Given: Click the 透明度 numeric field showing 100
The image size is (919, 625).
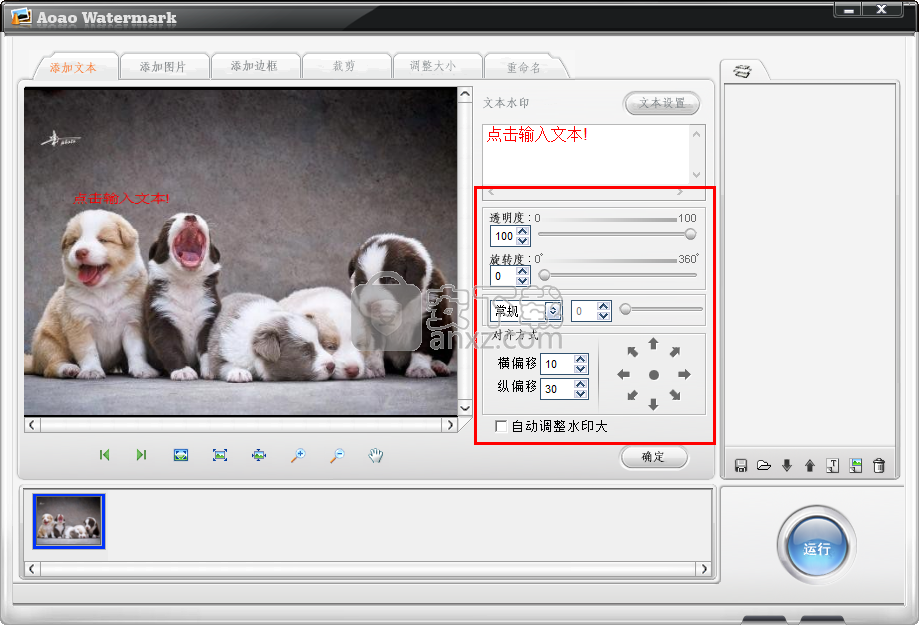Looking at the screenshot, I should pyautogui.click(x=503, y=236).
